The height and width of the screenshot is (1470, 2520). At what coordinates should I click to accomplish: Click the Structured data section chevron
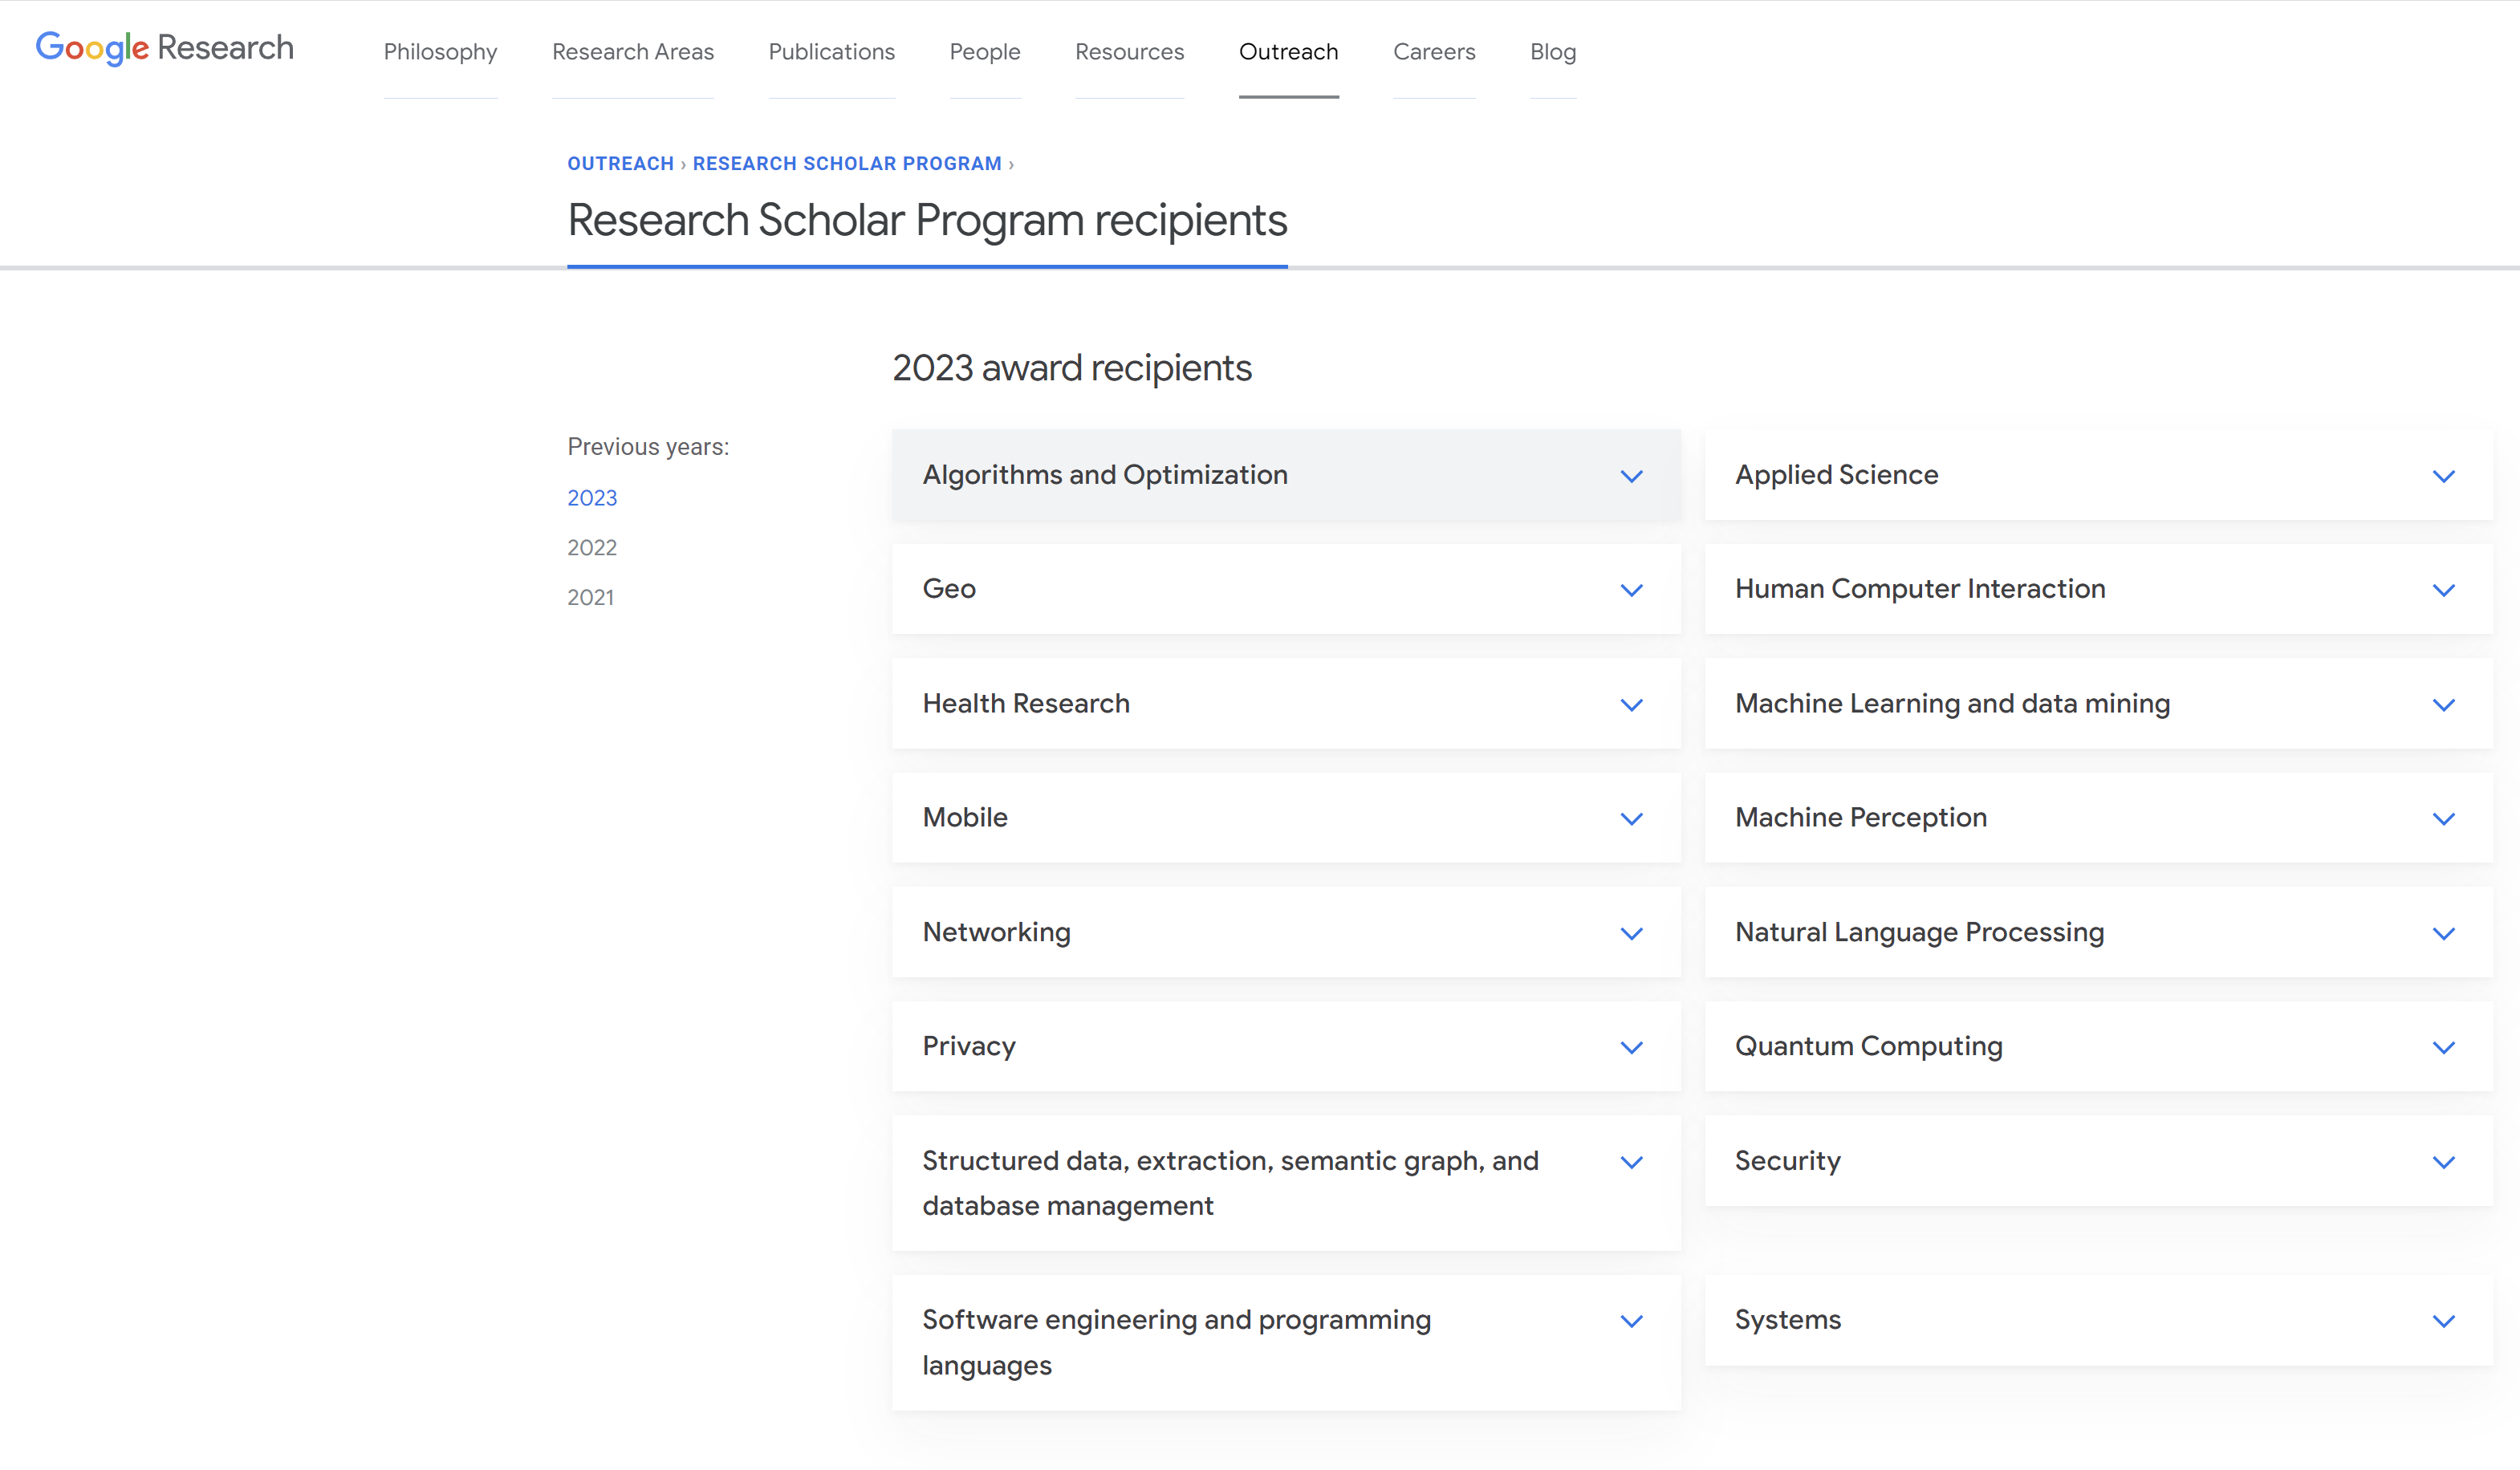click(x=1631, y=1162)
